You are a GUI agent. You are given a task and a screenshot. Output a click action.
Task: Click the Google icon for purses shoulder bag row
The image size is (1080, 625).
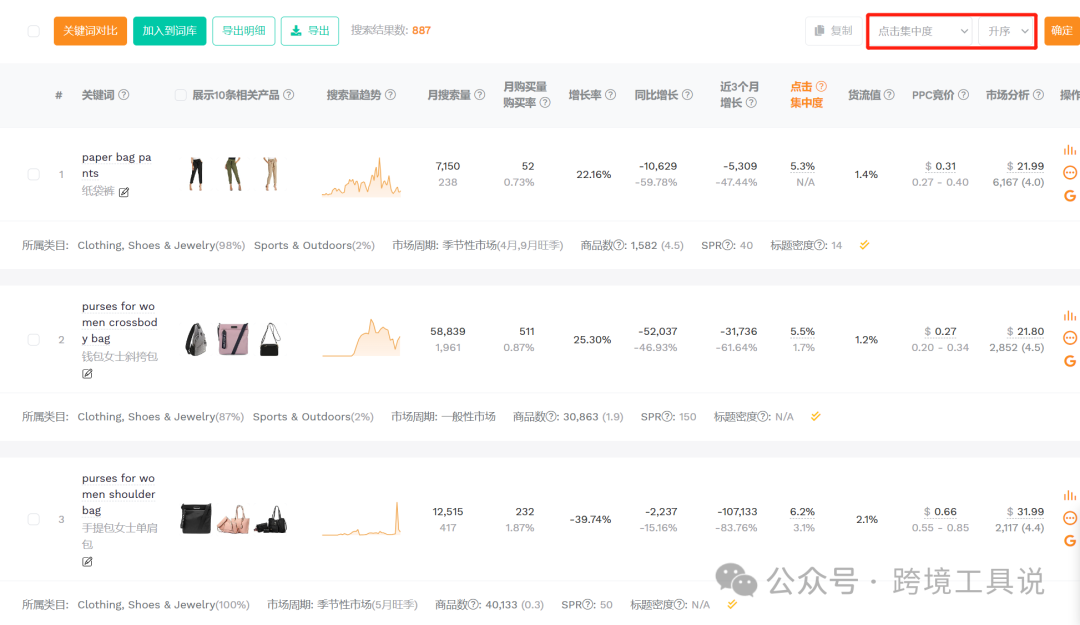point(1069,541)
